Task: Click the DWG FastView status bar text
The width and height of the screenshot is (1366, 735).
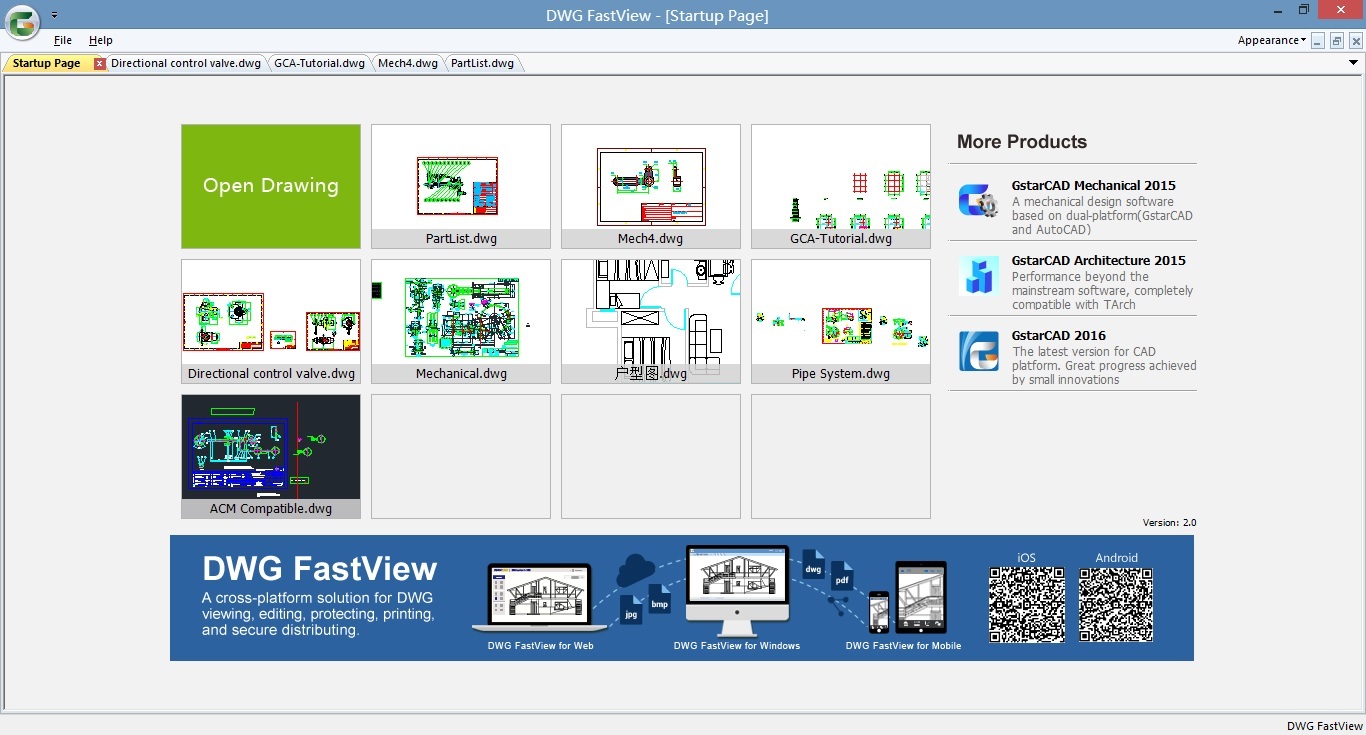Action: click(x=1324, y=726)
